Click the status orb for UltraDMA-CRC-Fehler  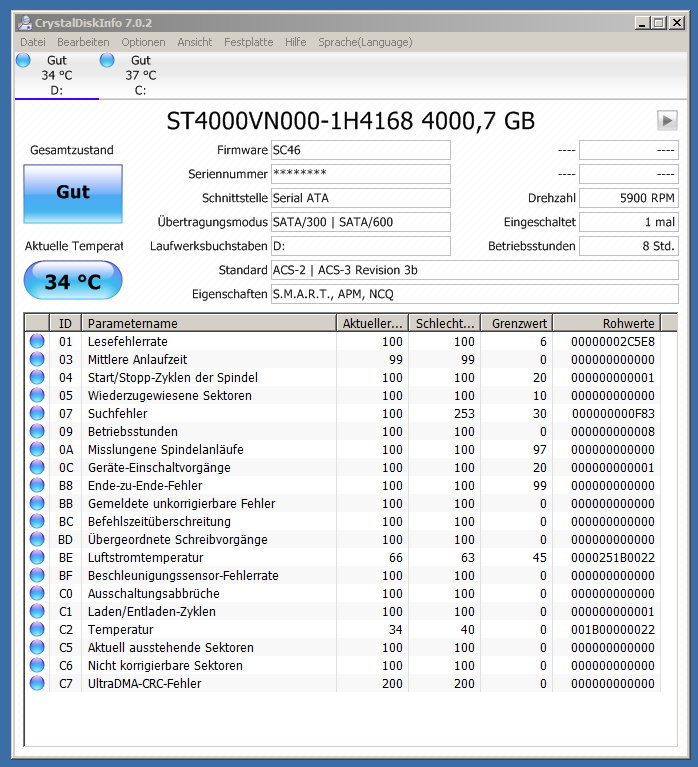point(37,683)
